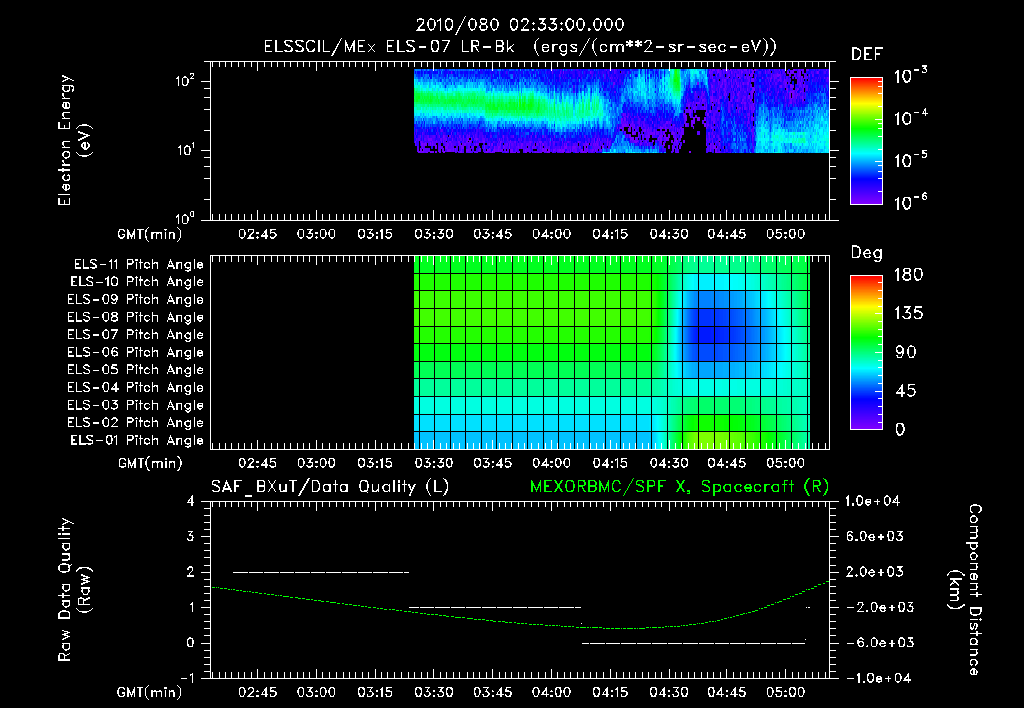Click the ELS-02 Pitch Angle row label
Screen dimensions: 1024x708
pyautogui.click(x=135, y=423)
